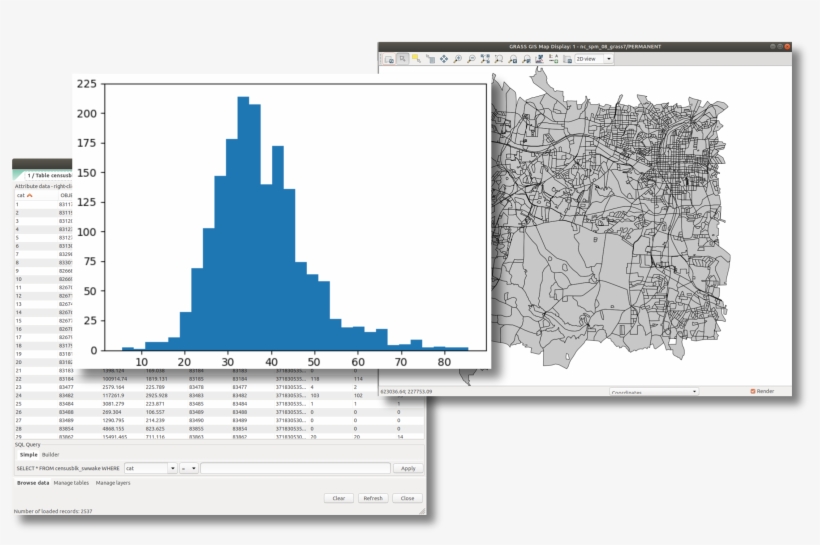This screenshot has width=820, height=545.
Task: Choose the Pan tool
Action: 444,59
